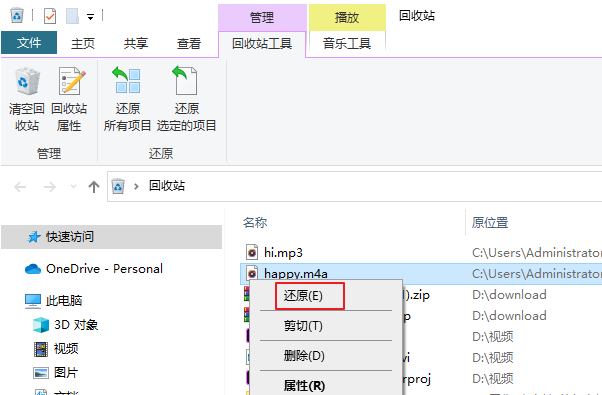Select the happy.m4a file
The image size is (602, 395).
coord(296,274)
